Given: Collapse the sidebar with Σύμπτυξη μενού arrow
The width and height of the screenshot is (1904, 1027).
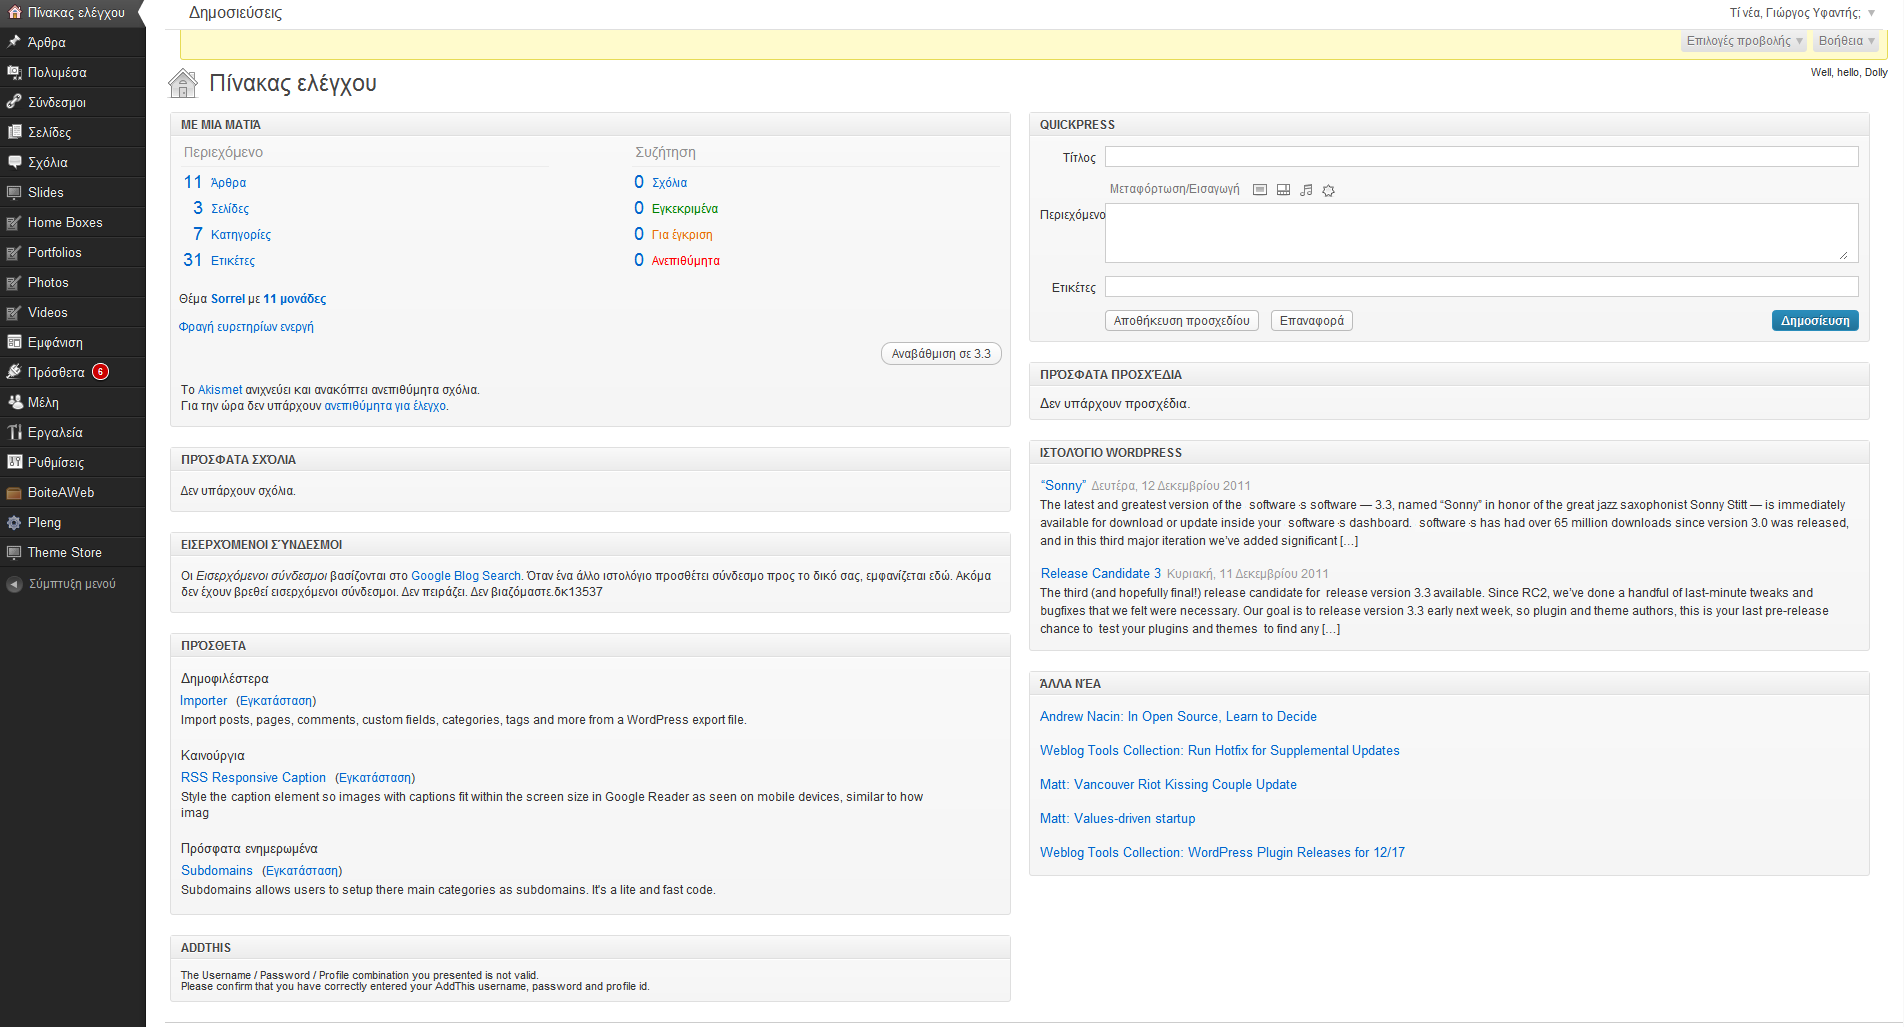Looking at the screenshot, I should pyautogui.click(x=14, y=584).
